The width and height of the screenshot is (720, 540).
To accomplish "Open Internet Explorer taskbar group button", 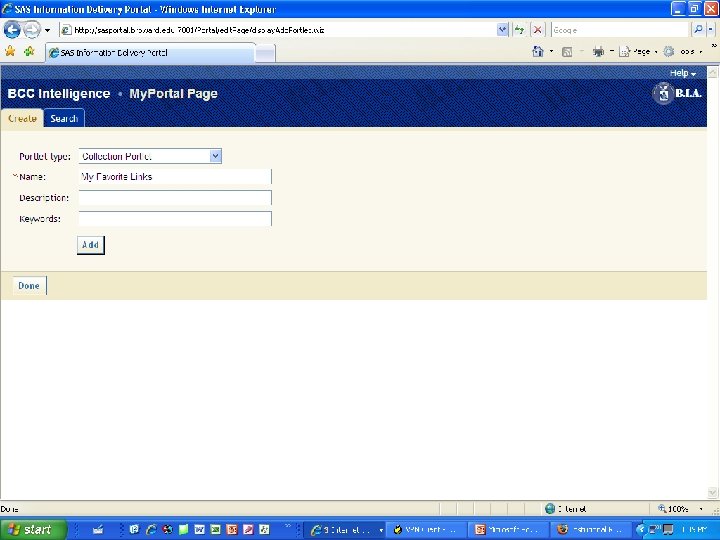I will tap(346, 530).
